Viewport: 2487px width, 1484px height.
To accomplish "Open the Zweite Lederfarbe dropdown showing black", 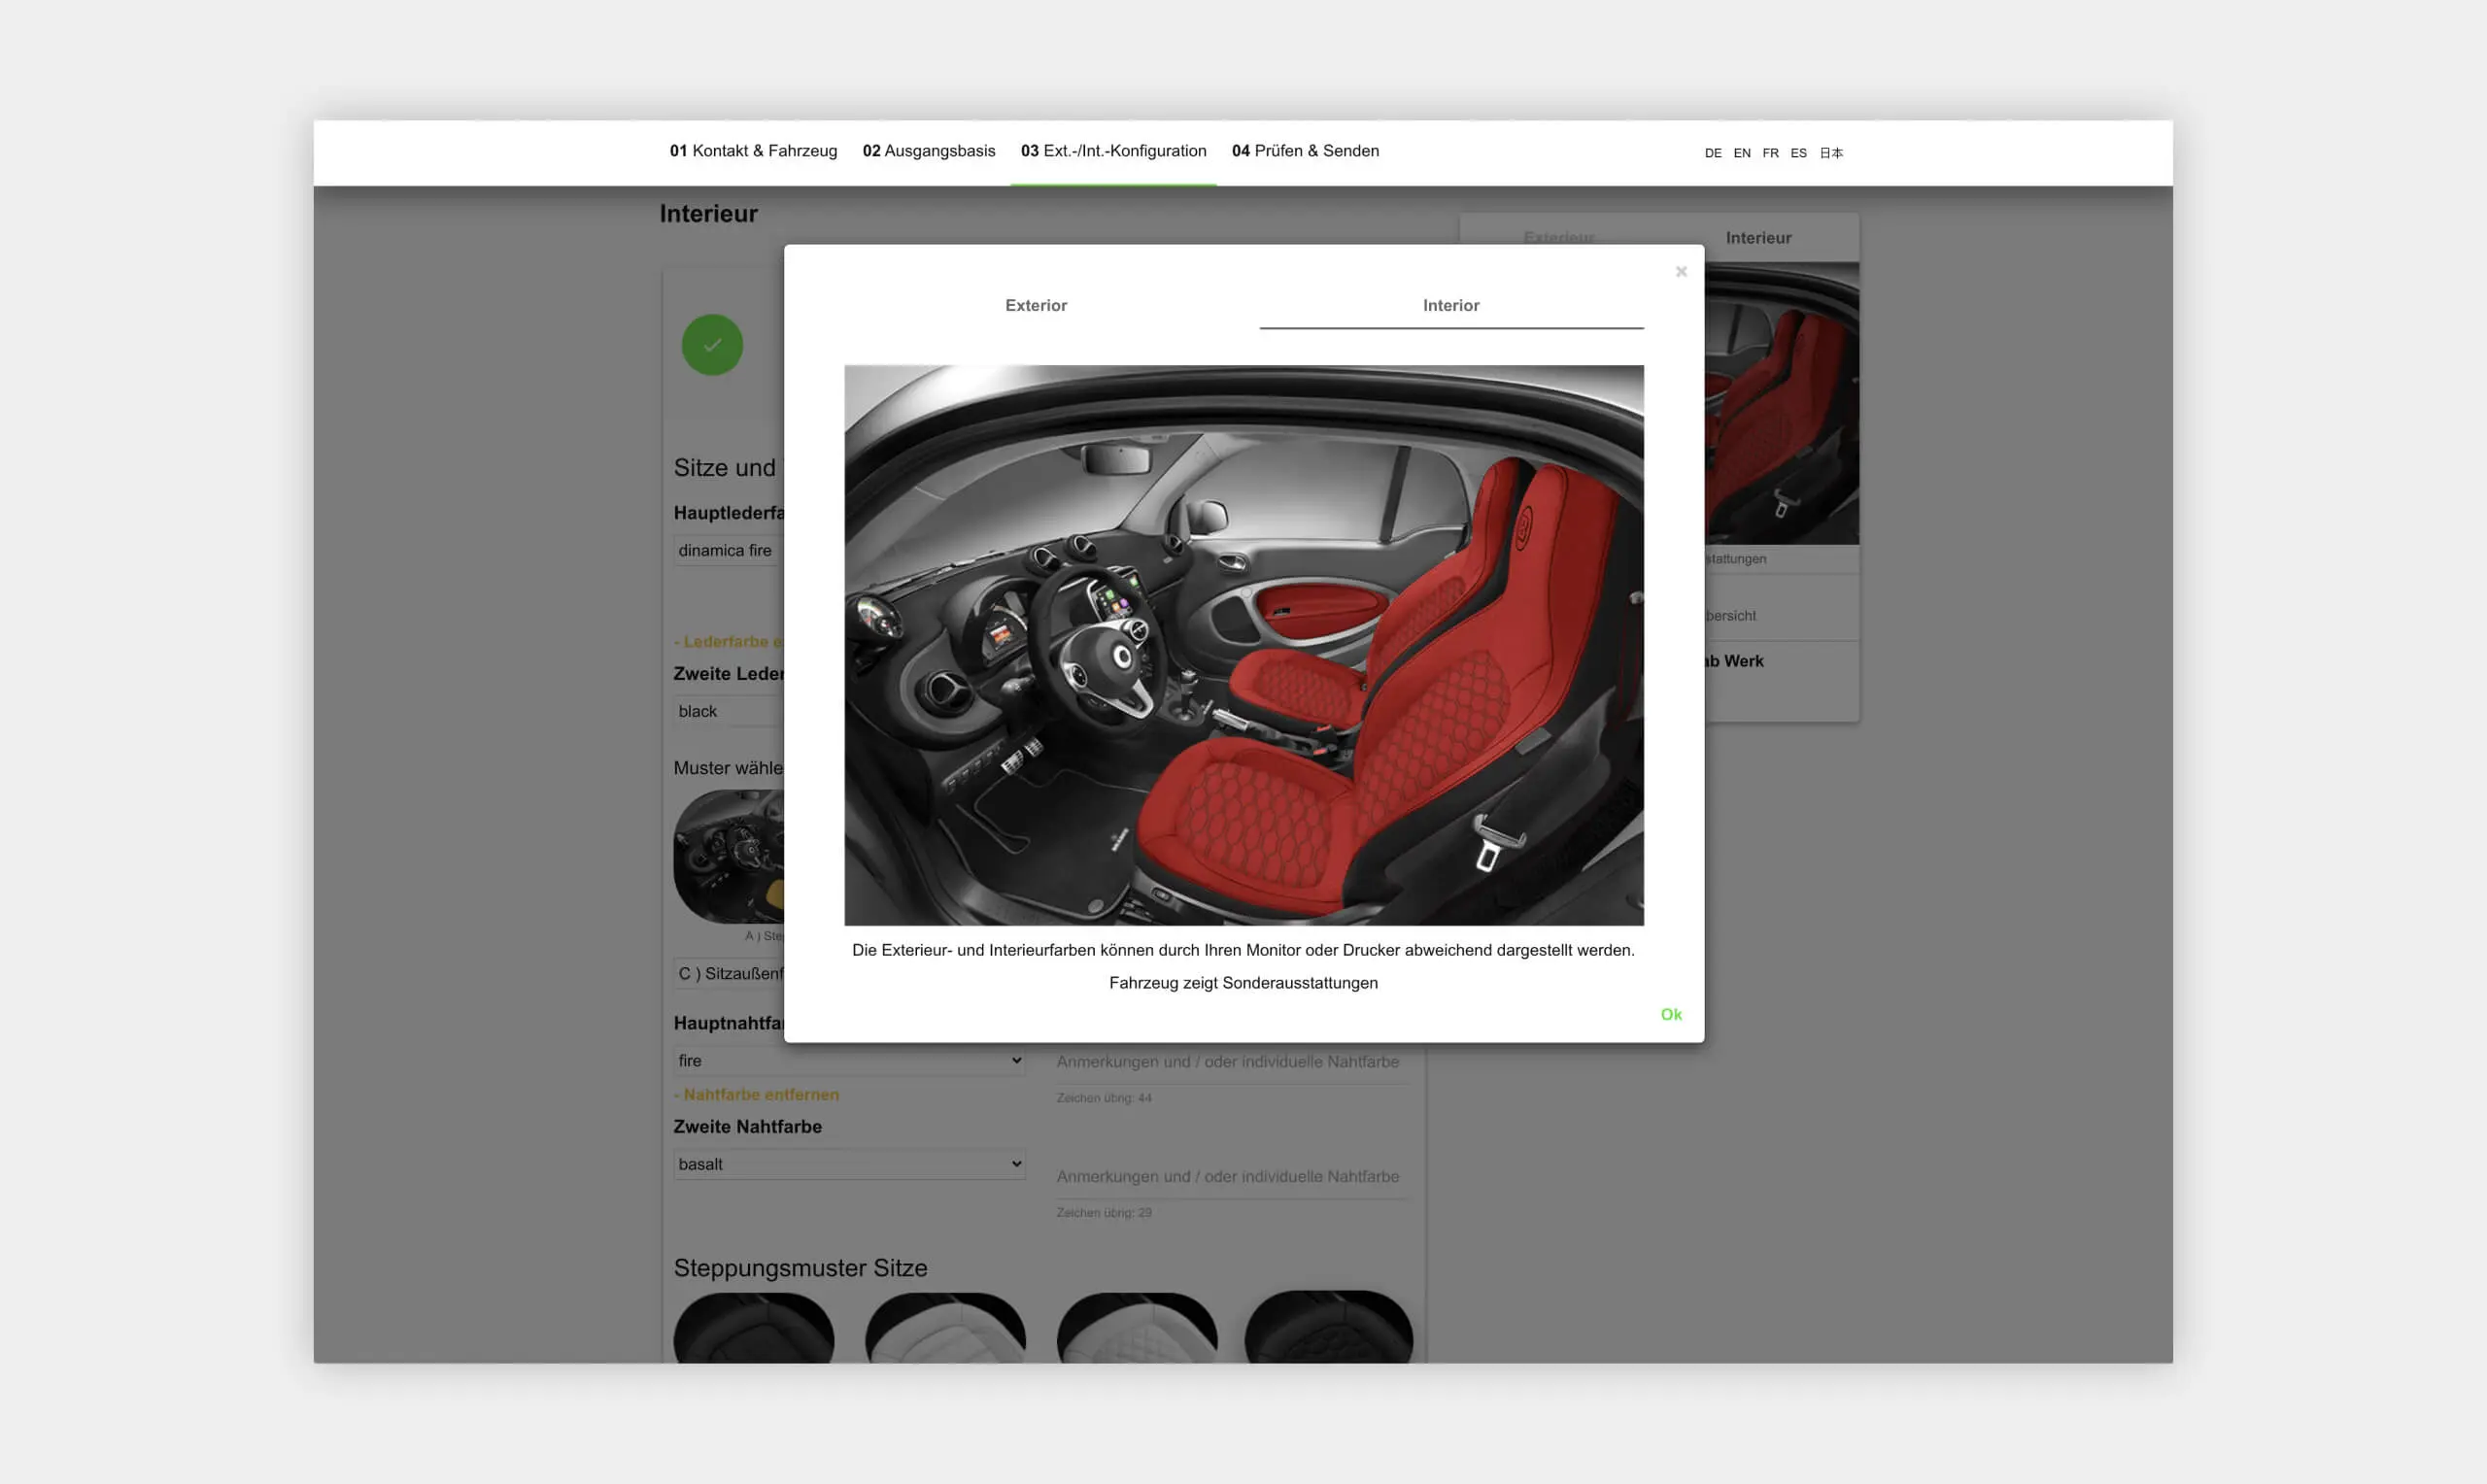I will point(728,711).
